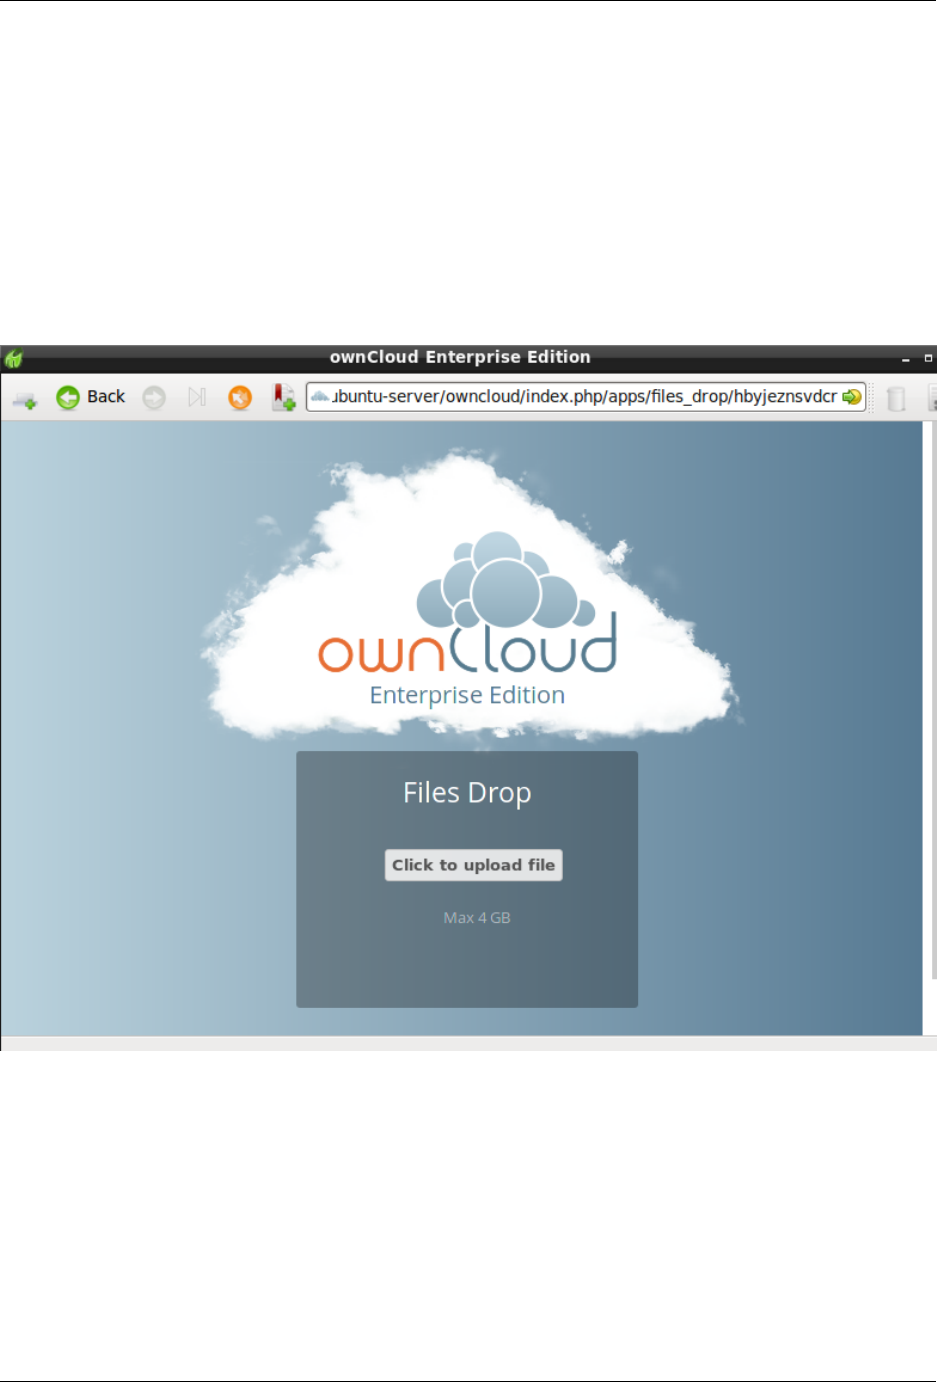Click the vertical scrollbar of the page

click(933, 700)
